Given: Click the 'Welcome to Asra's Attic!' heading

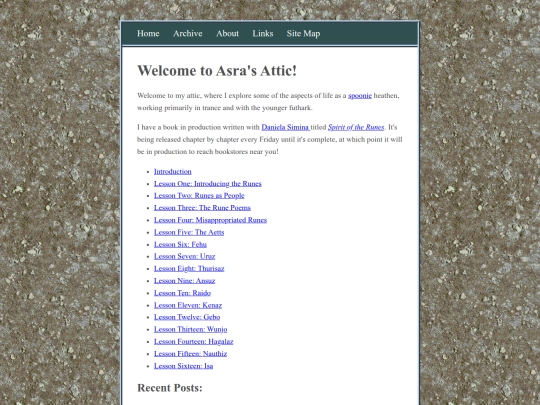Looking at the screenshot, I should (217, 71).
